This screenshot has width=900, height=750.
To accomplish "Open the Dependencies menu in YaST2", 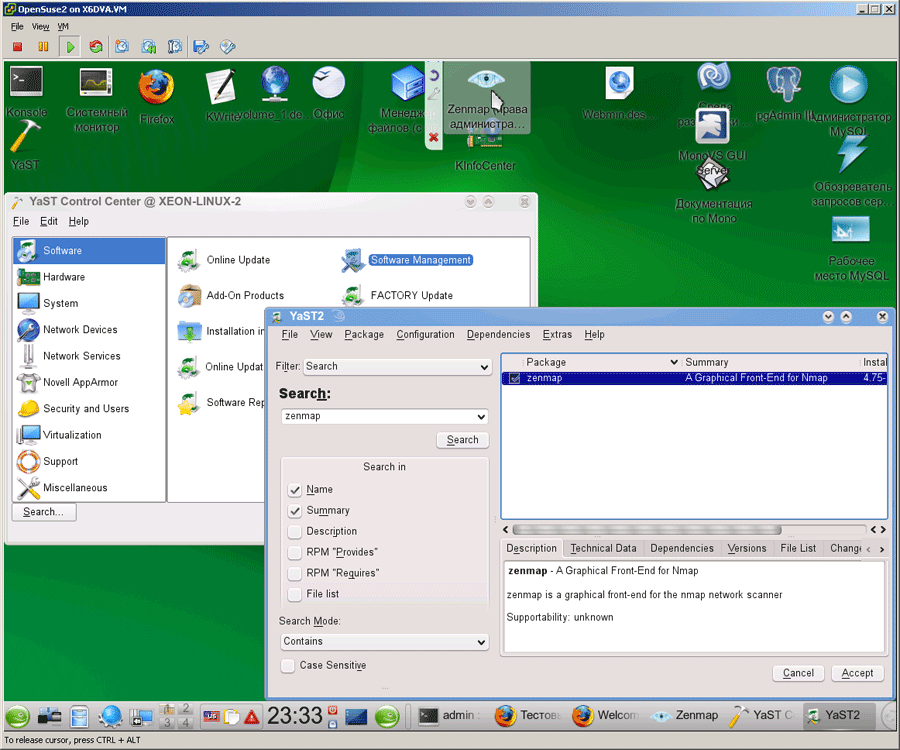I will [x=498, y=335].
